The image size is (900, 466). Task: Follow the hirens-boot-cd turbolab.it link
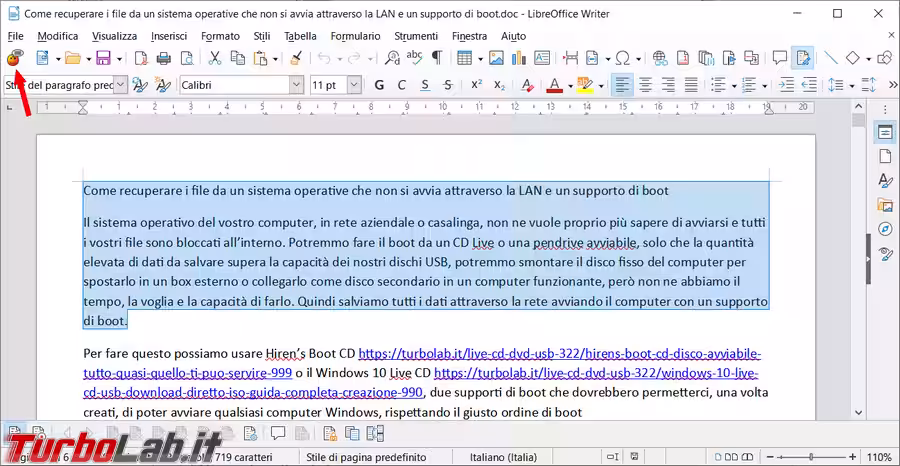coord(559,354)
